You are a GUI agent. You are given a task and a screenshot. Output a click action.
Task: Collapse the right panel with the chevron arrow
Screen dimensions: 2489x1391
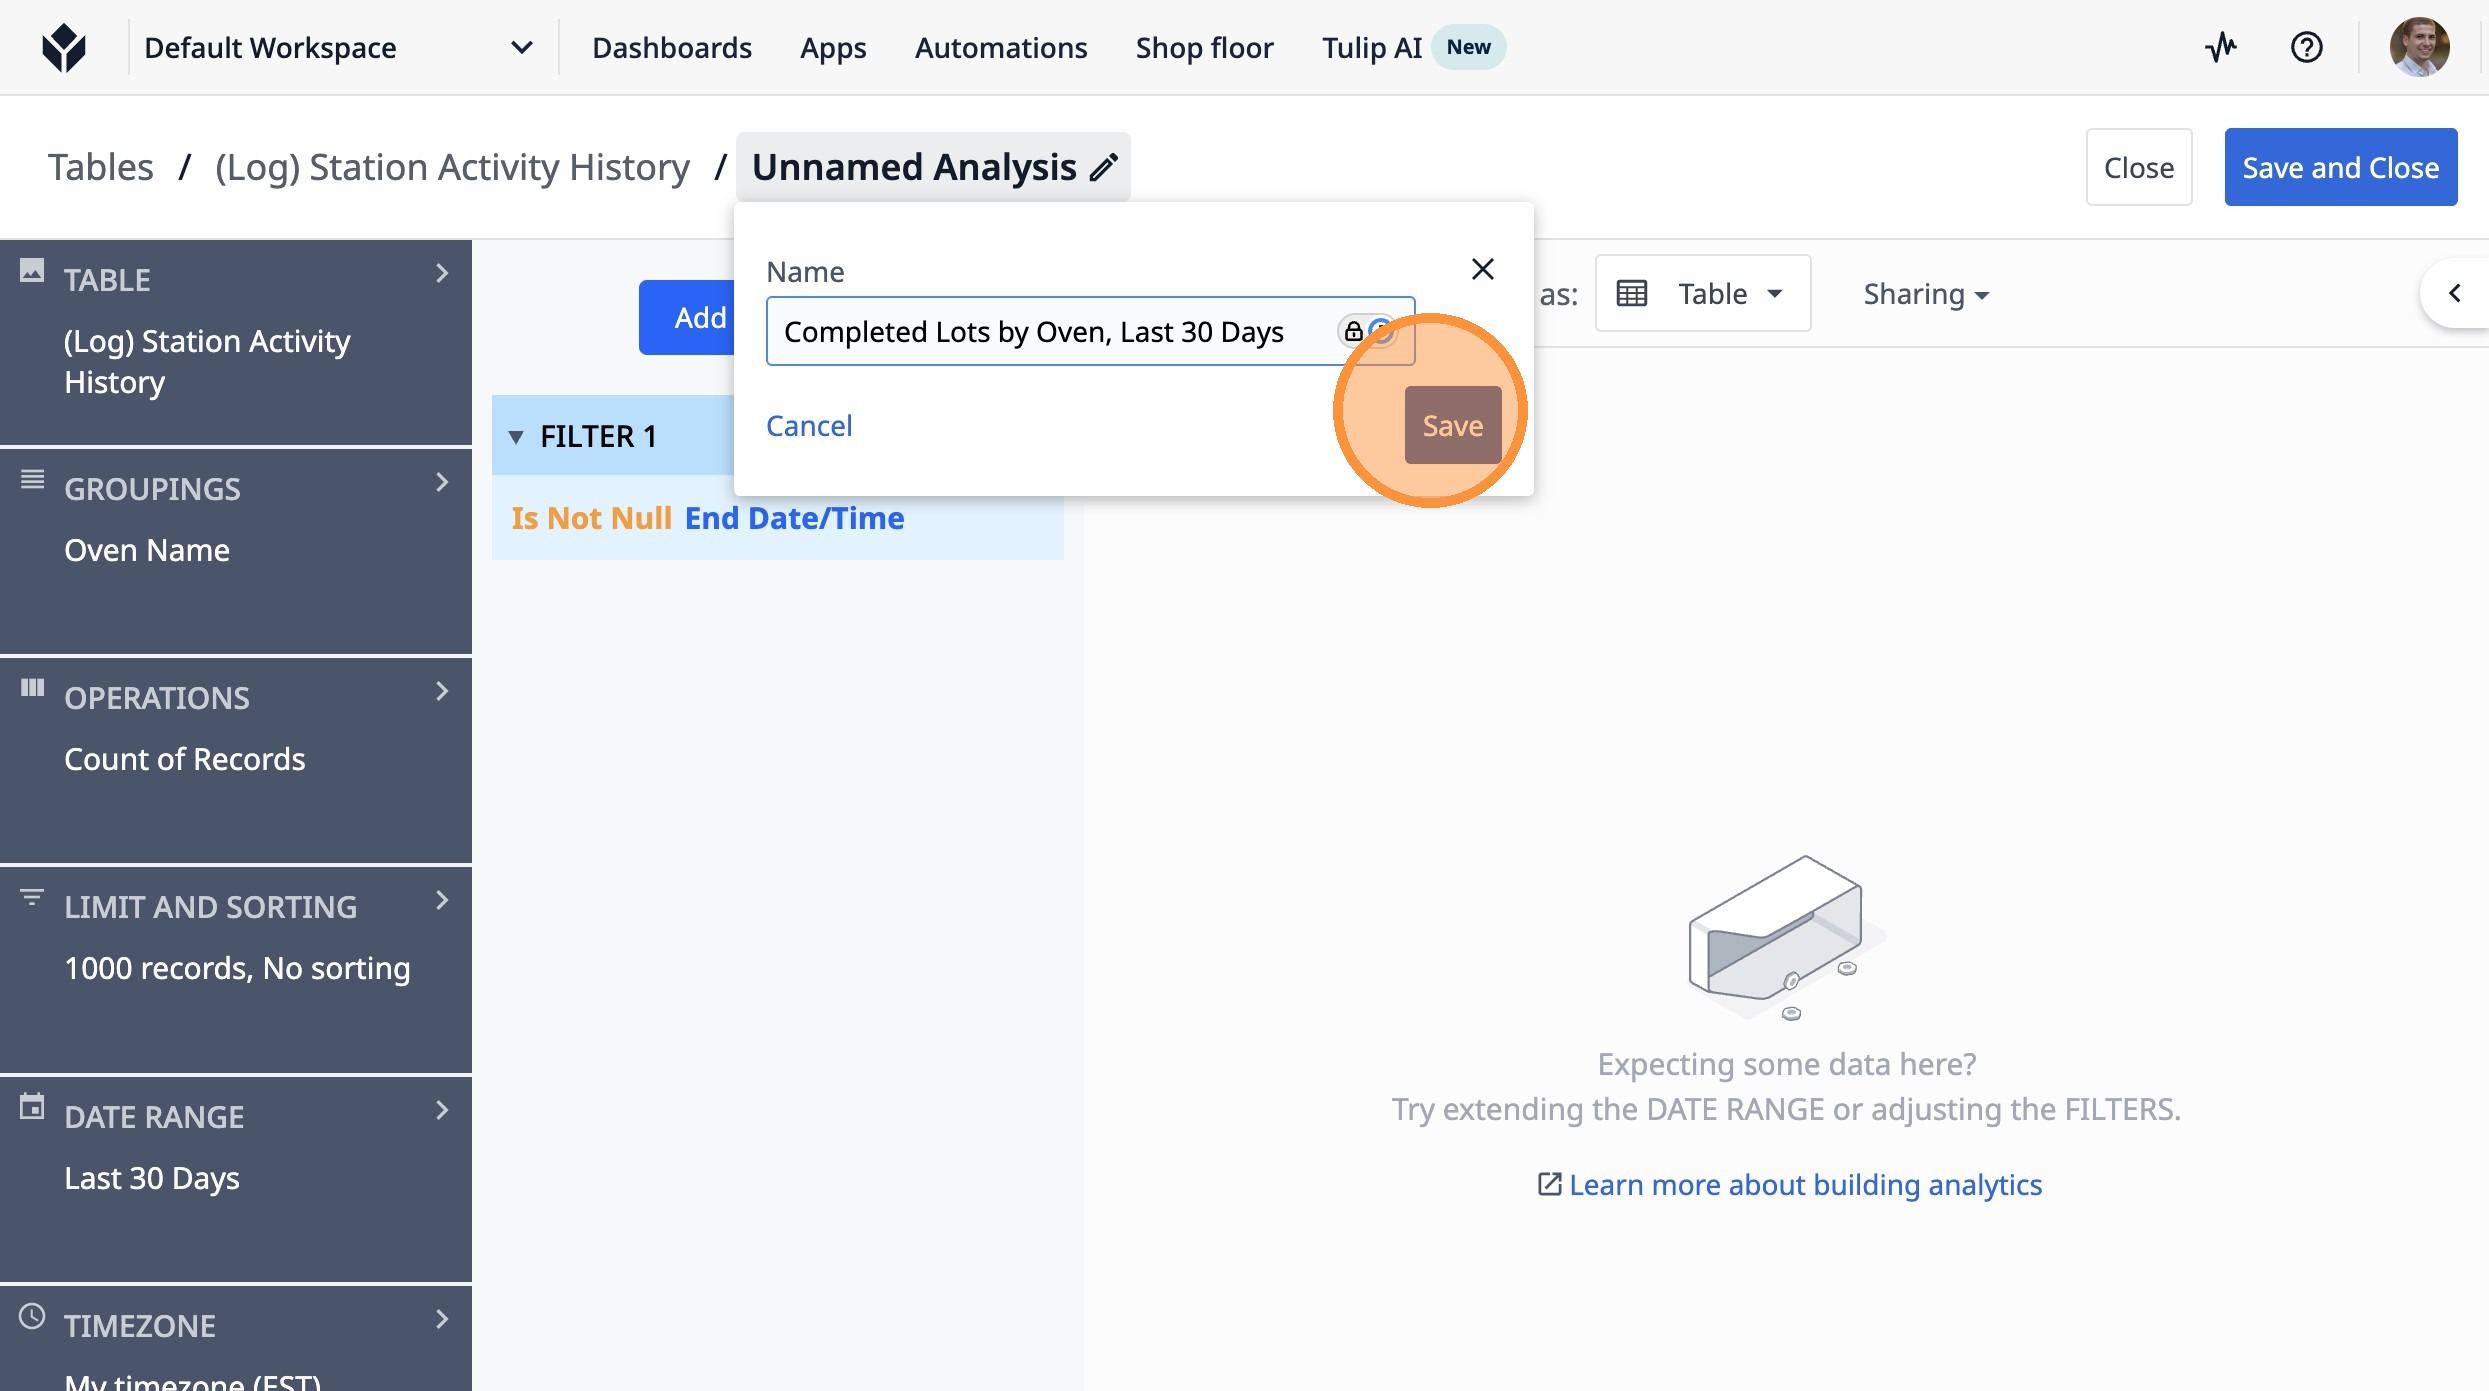tap(2454, 293)
